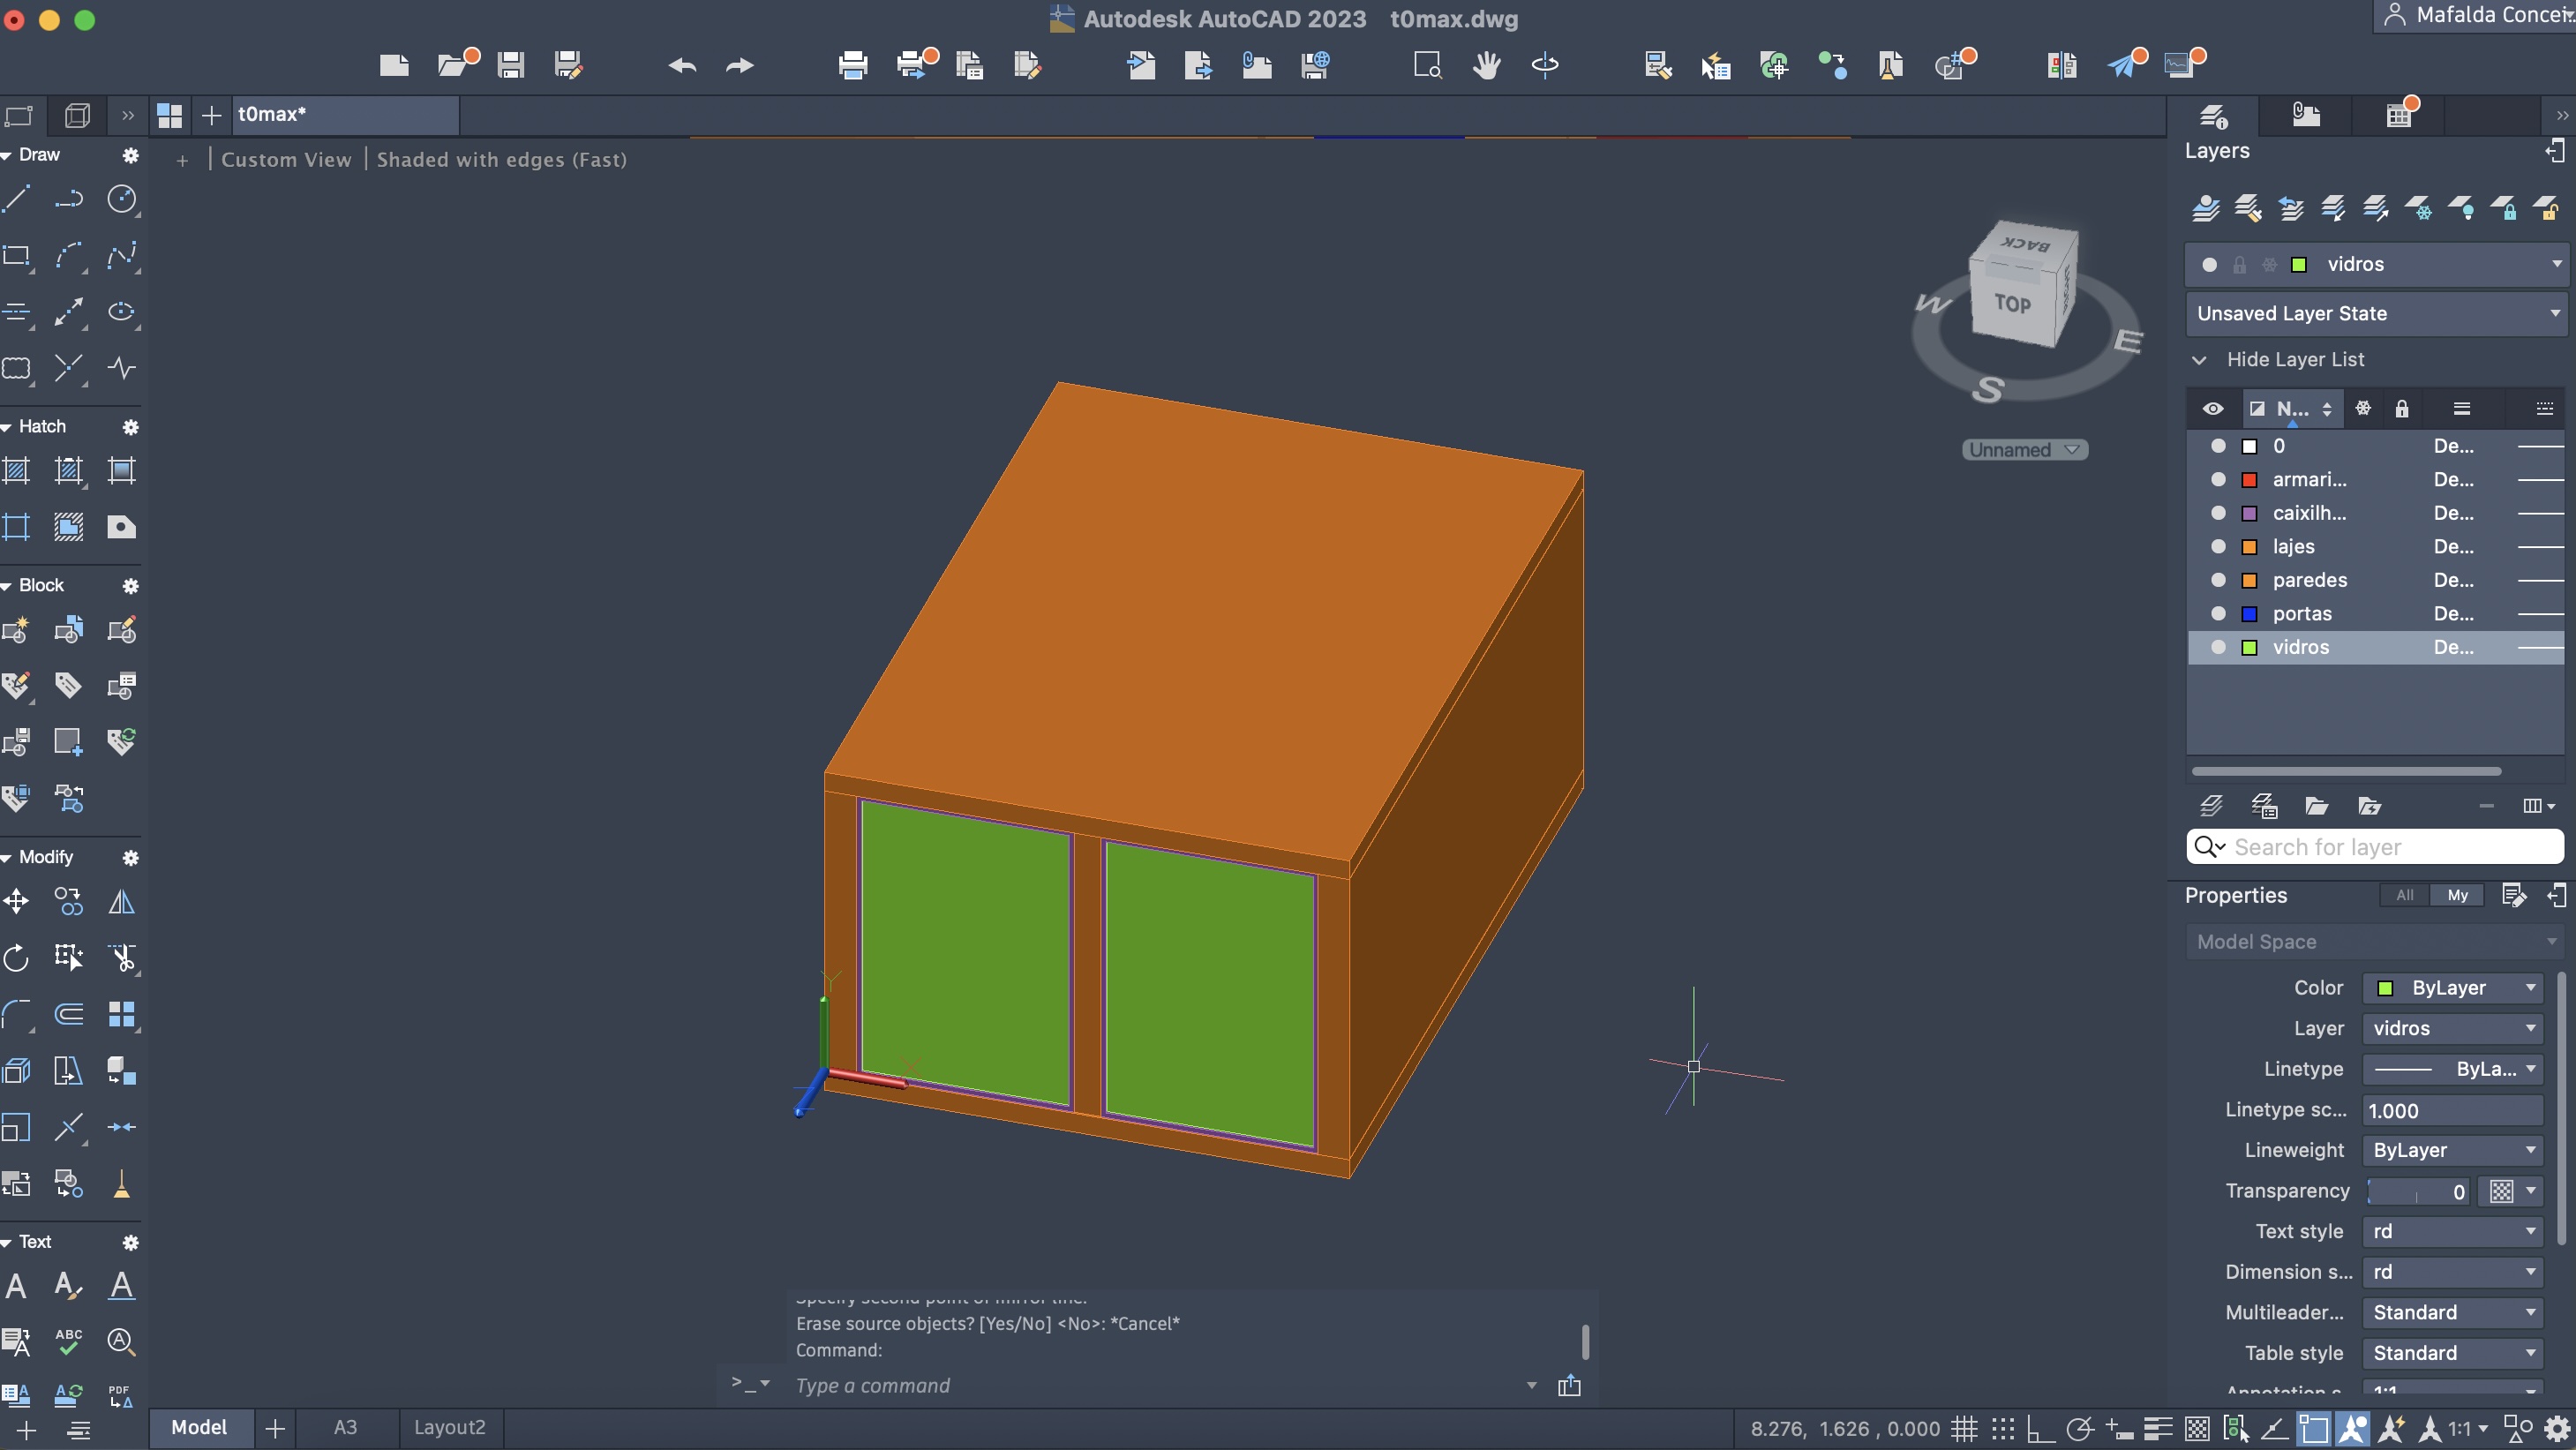This screenshot has width=2576, height=1450.
Task: Toggle grid display in status bar
Action: point(1964,1428)
